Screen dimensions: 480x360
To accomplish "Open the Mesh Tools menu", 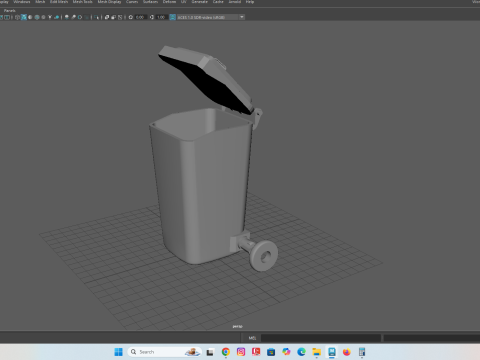I will point(83,2).
